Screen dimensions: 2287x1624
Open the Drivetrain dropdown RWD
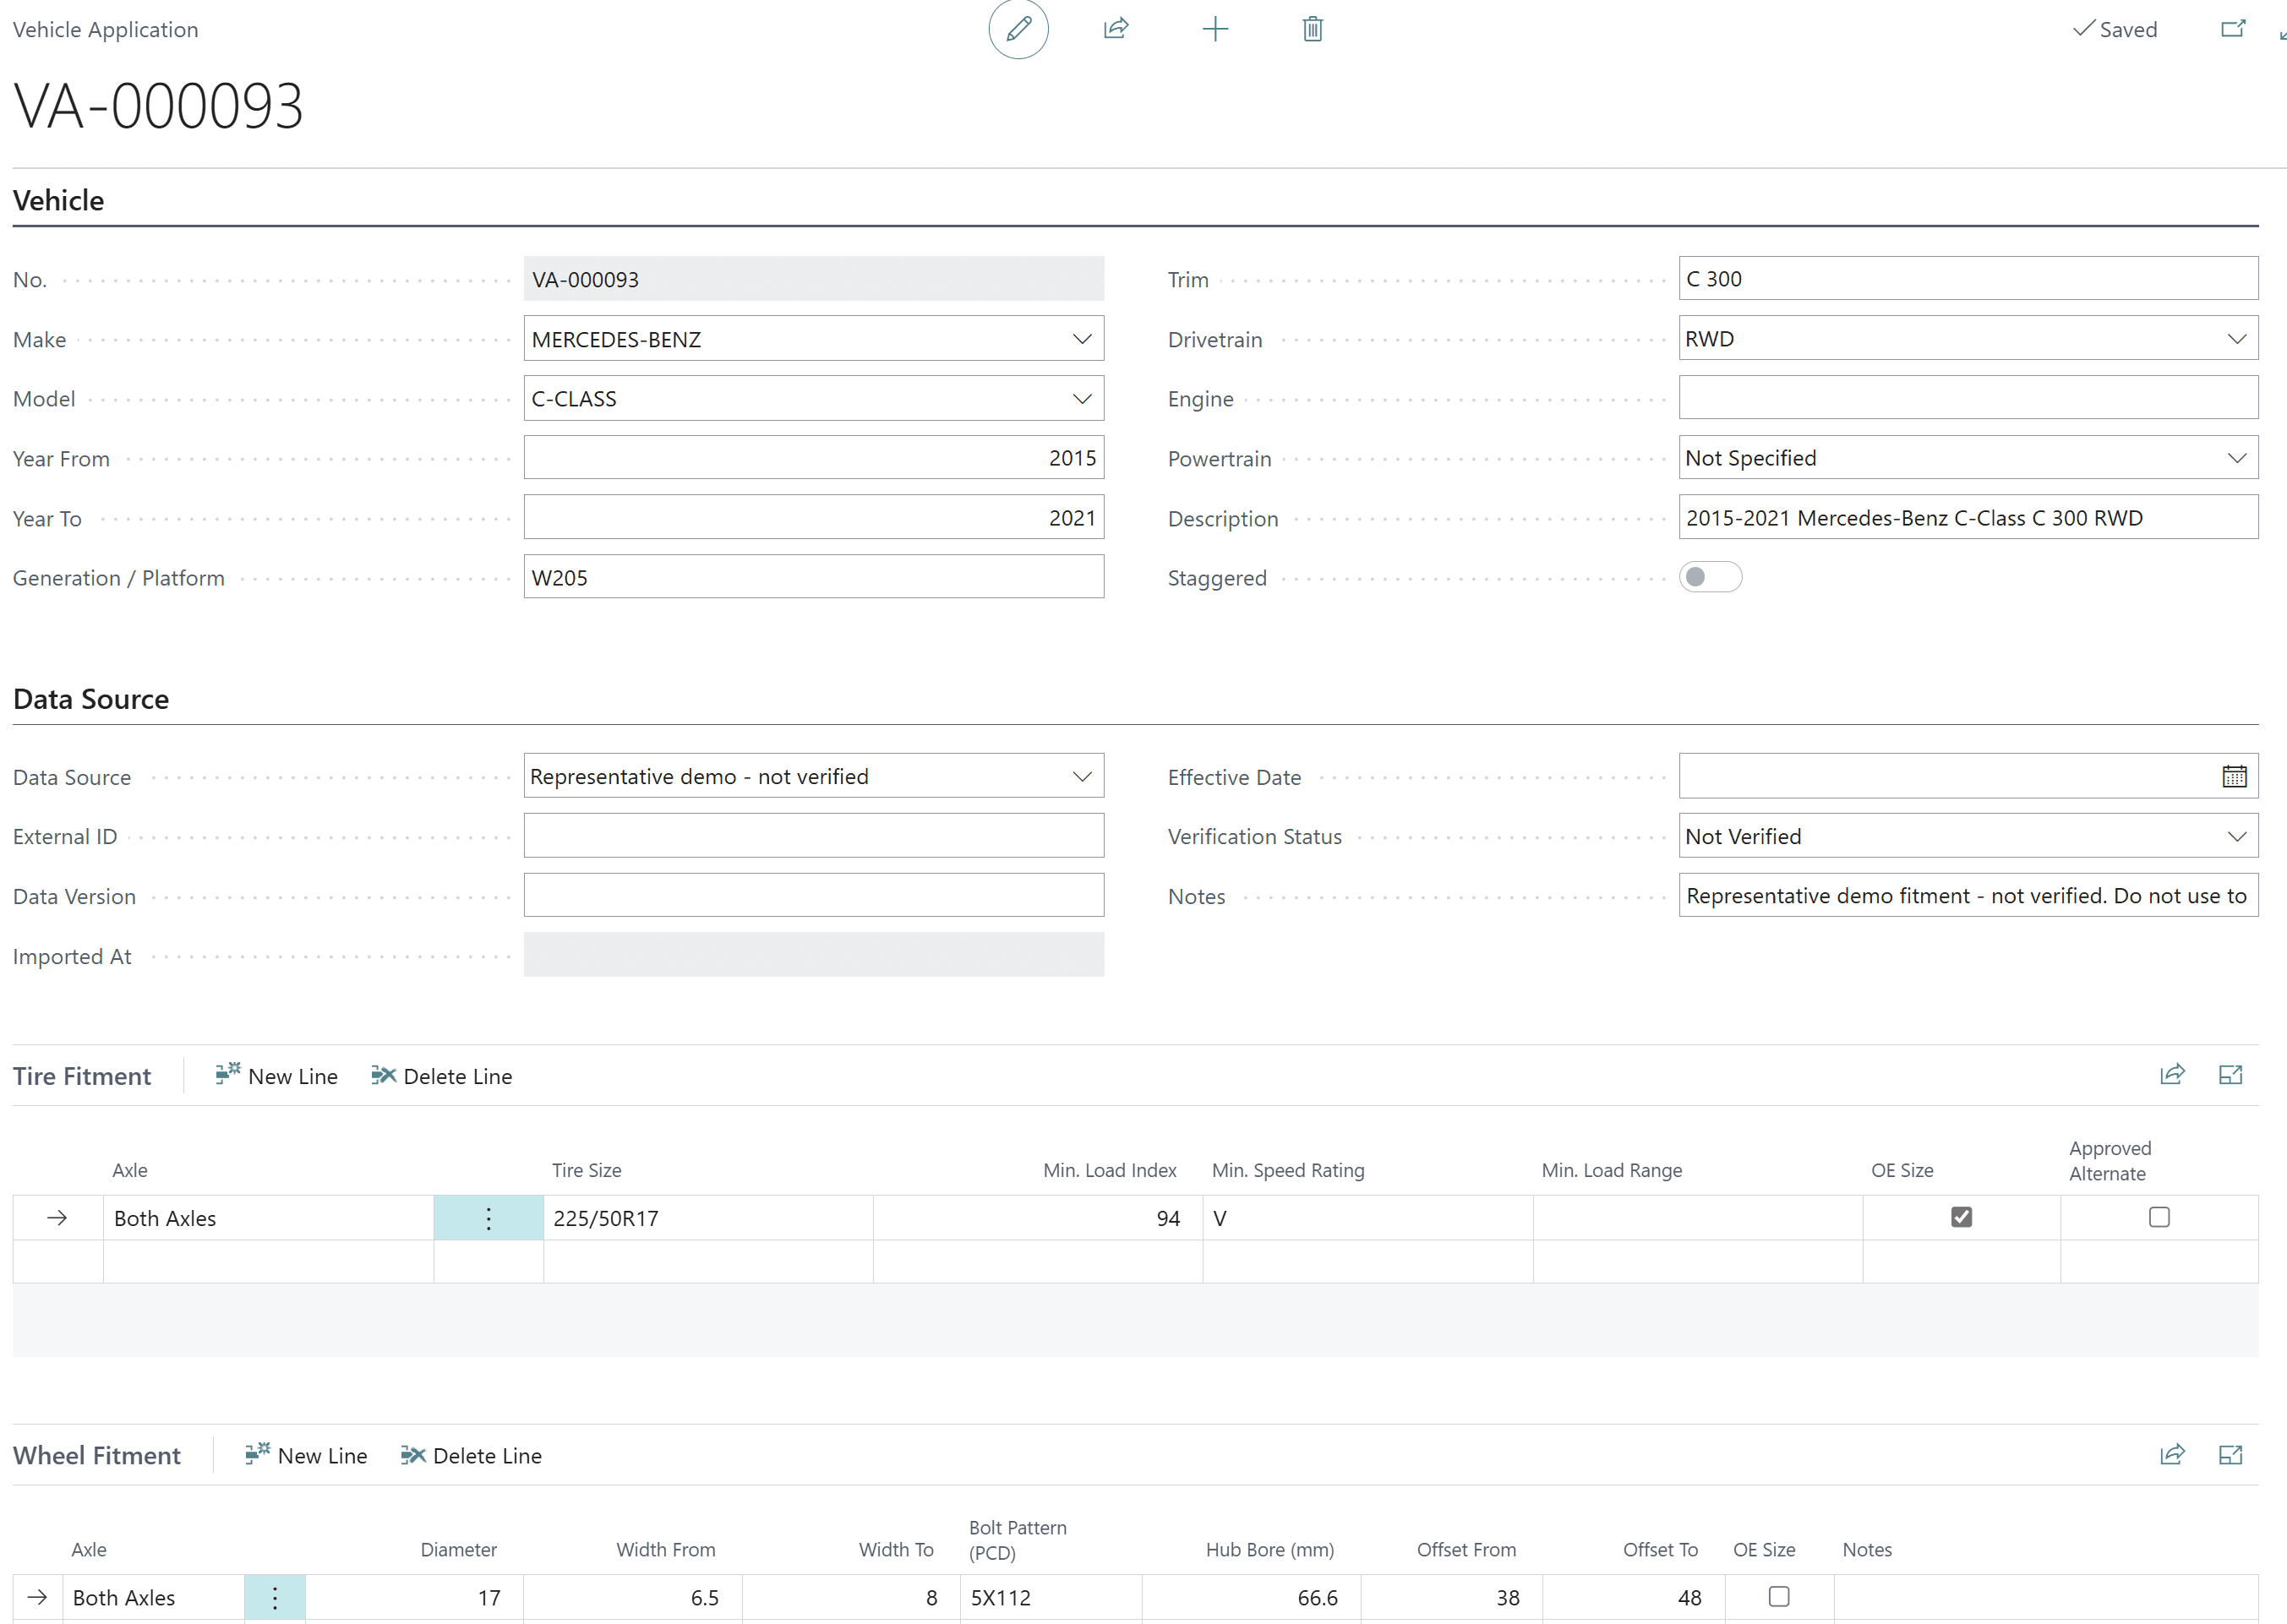pos(2237,339)
